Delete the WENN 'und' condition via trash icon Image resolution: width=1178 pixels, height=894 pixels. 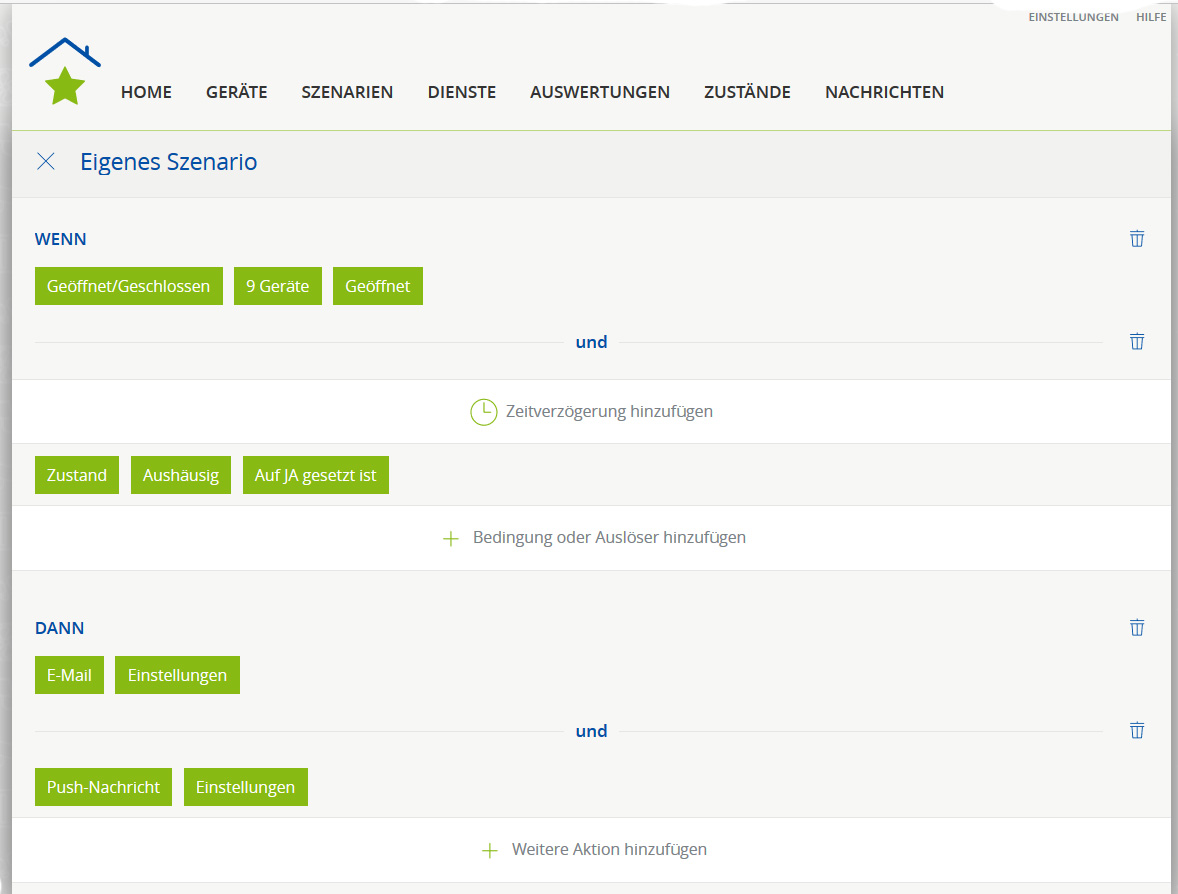(1136, 341)
